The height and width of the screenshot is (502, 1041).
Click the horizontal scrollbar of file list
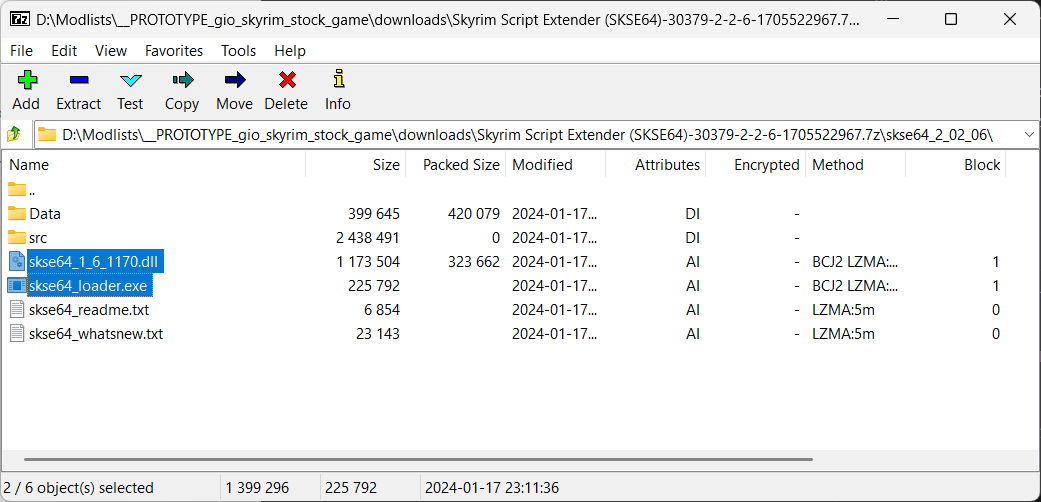(418, 459)
